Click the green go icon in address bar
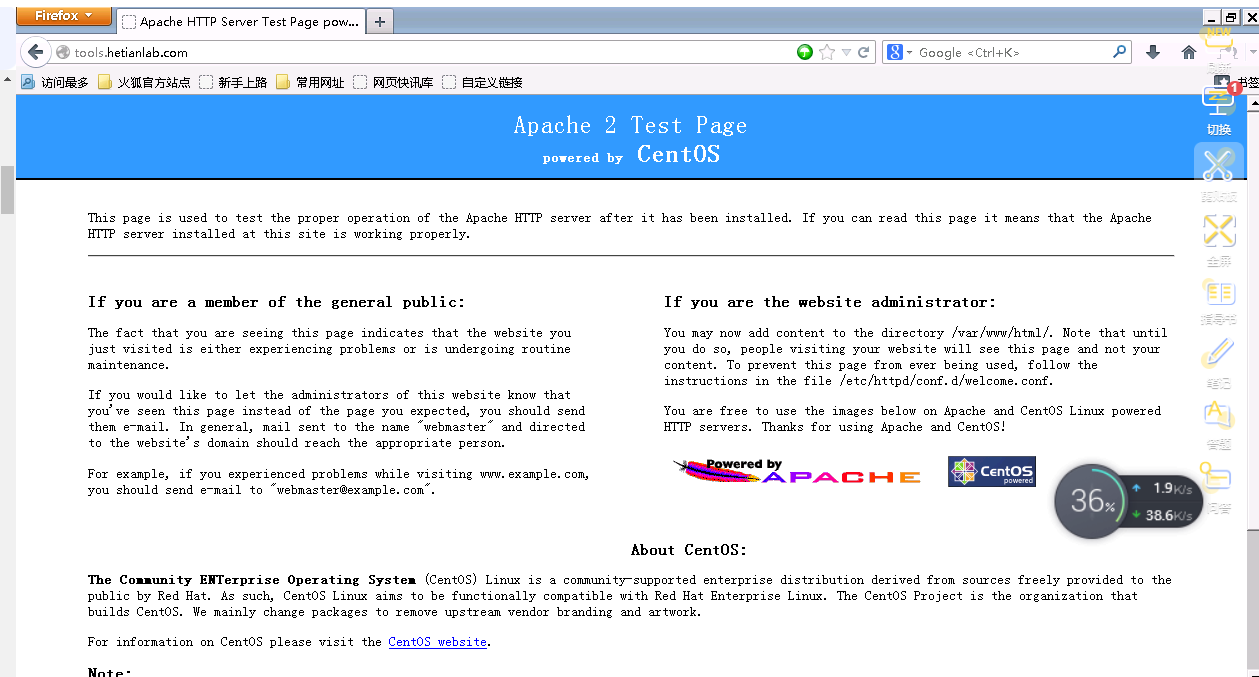The height and width of the screenshot is (677, 1259). click(805, 52)
